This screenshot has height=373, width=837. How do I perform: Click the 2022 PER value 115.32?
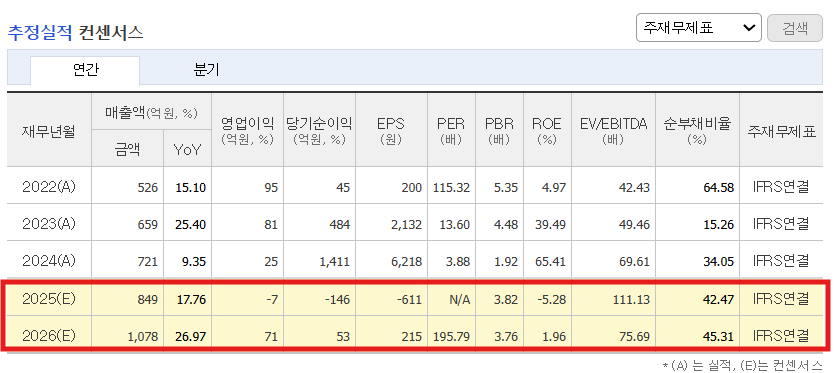coord(452,188)
